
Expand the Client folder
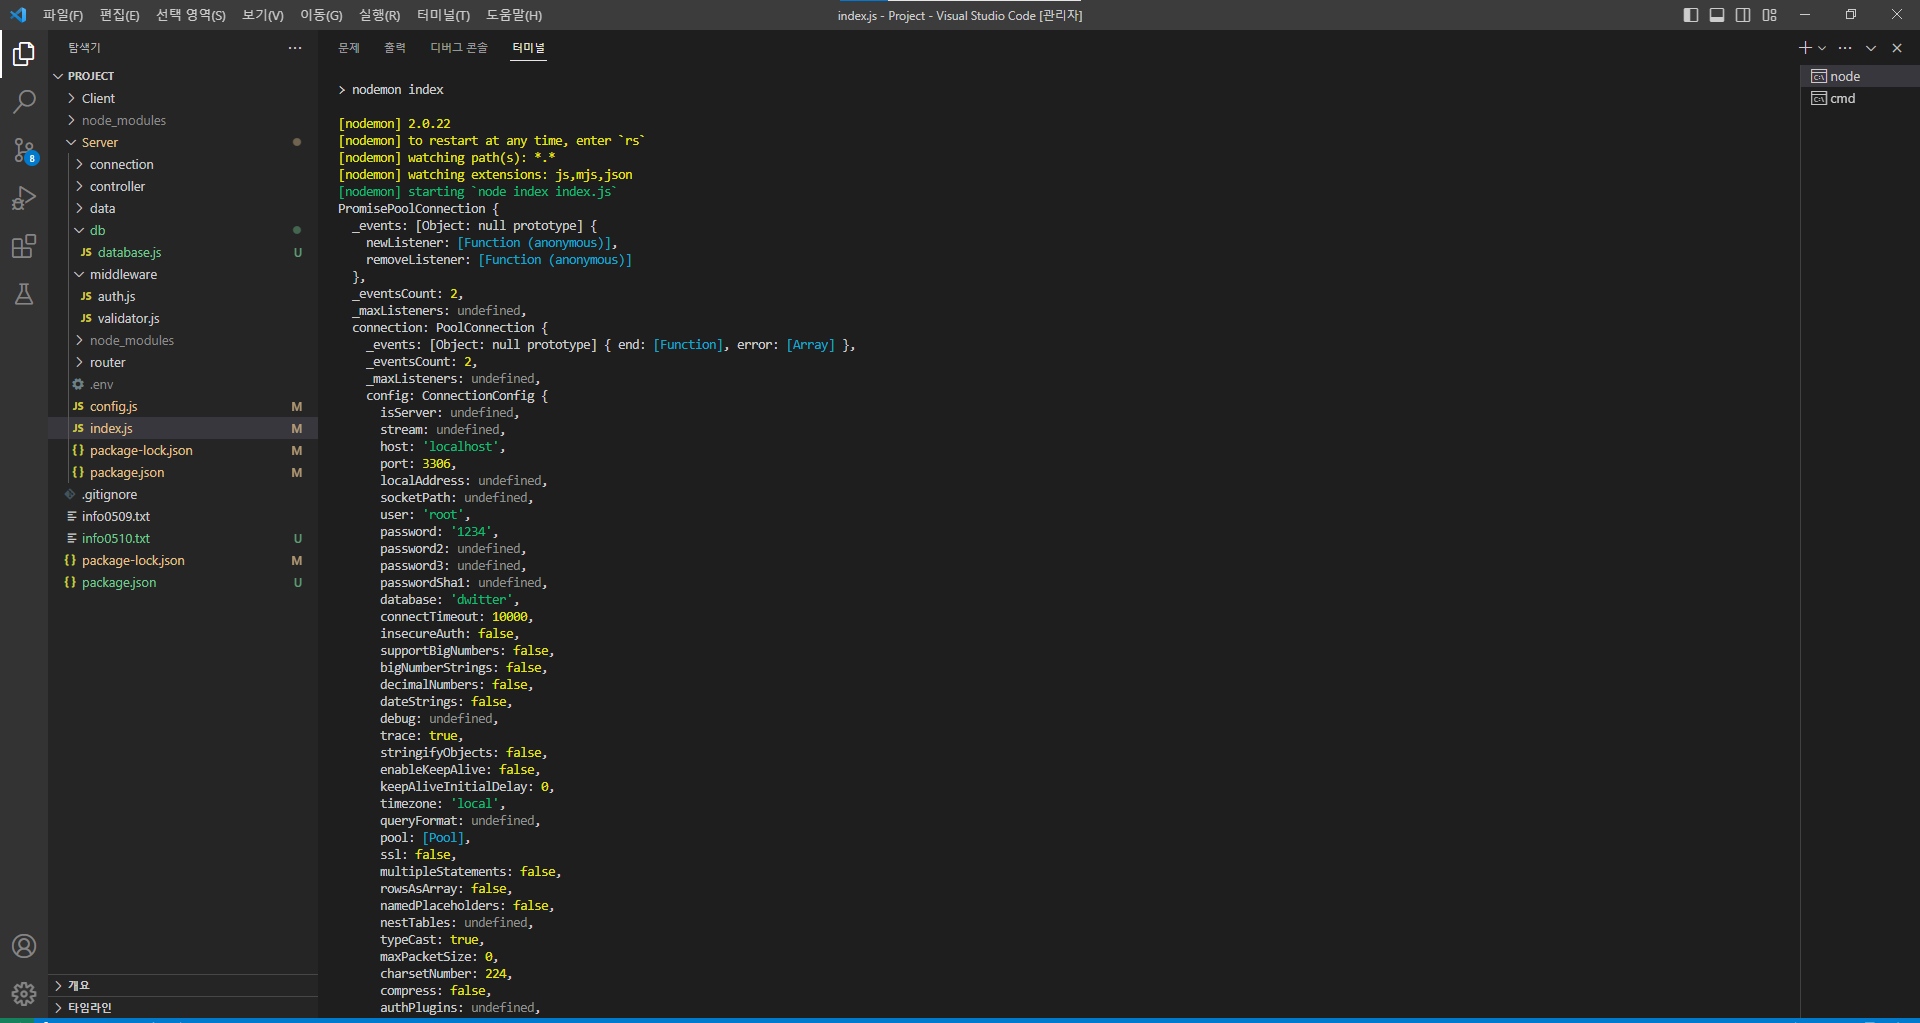(183, 98)
